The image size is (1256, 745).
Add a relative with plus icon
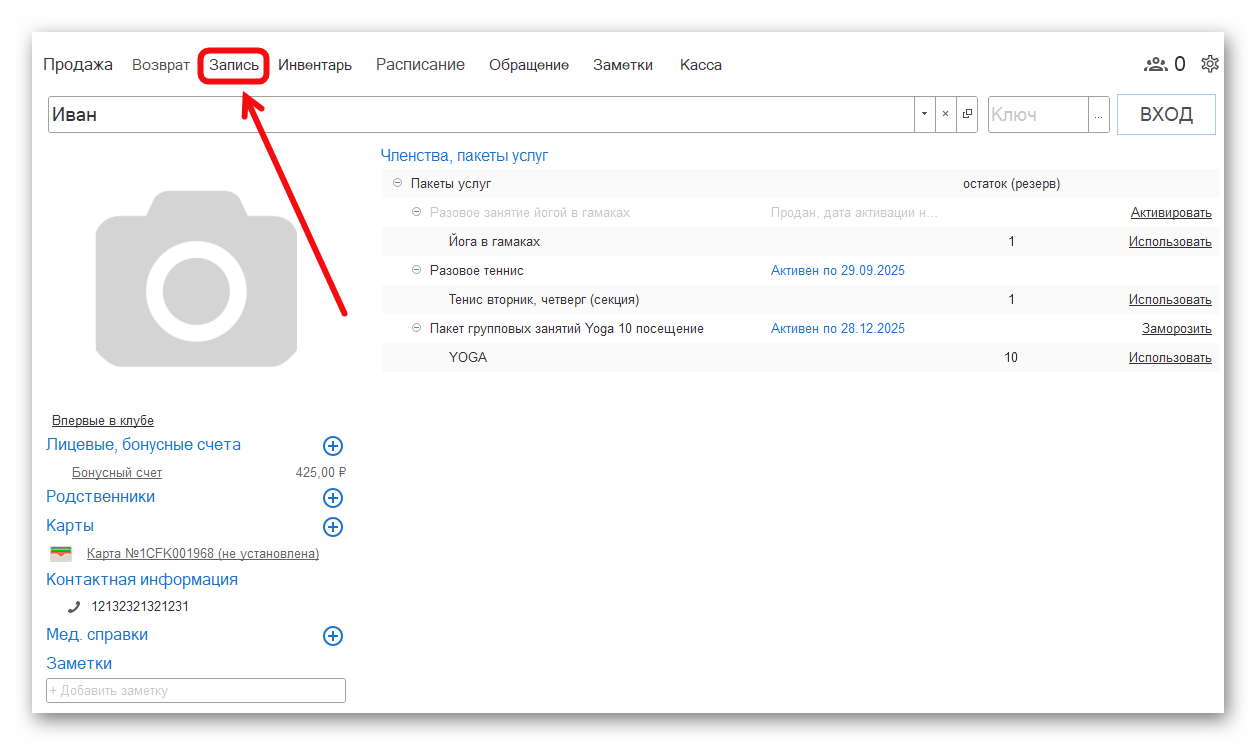click(x=333, y=498)
